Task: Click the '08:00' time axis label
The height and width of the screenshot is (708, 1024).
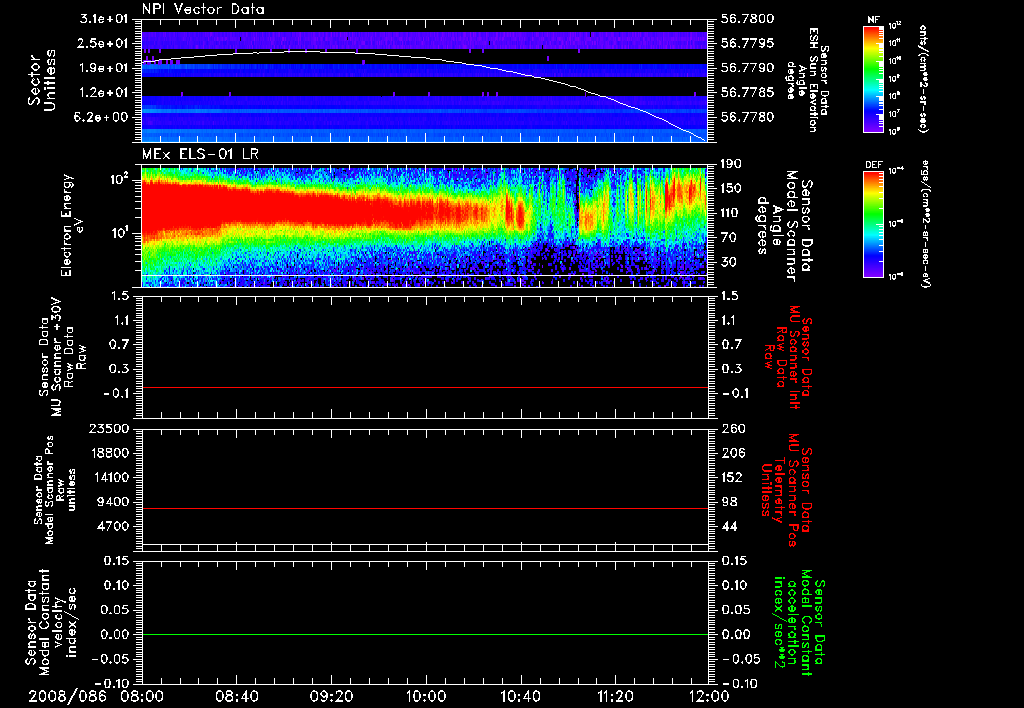Action: 142,696
